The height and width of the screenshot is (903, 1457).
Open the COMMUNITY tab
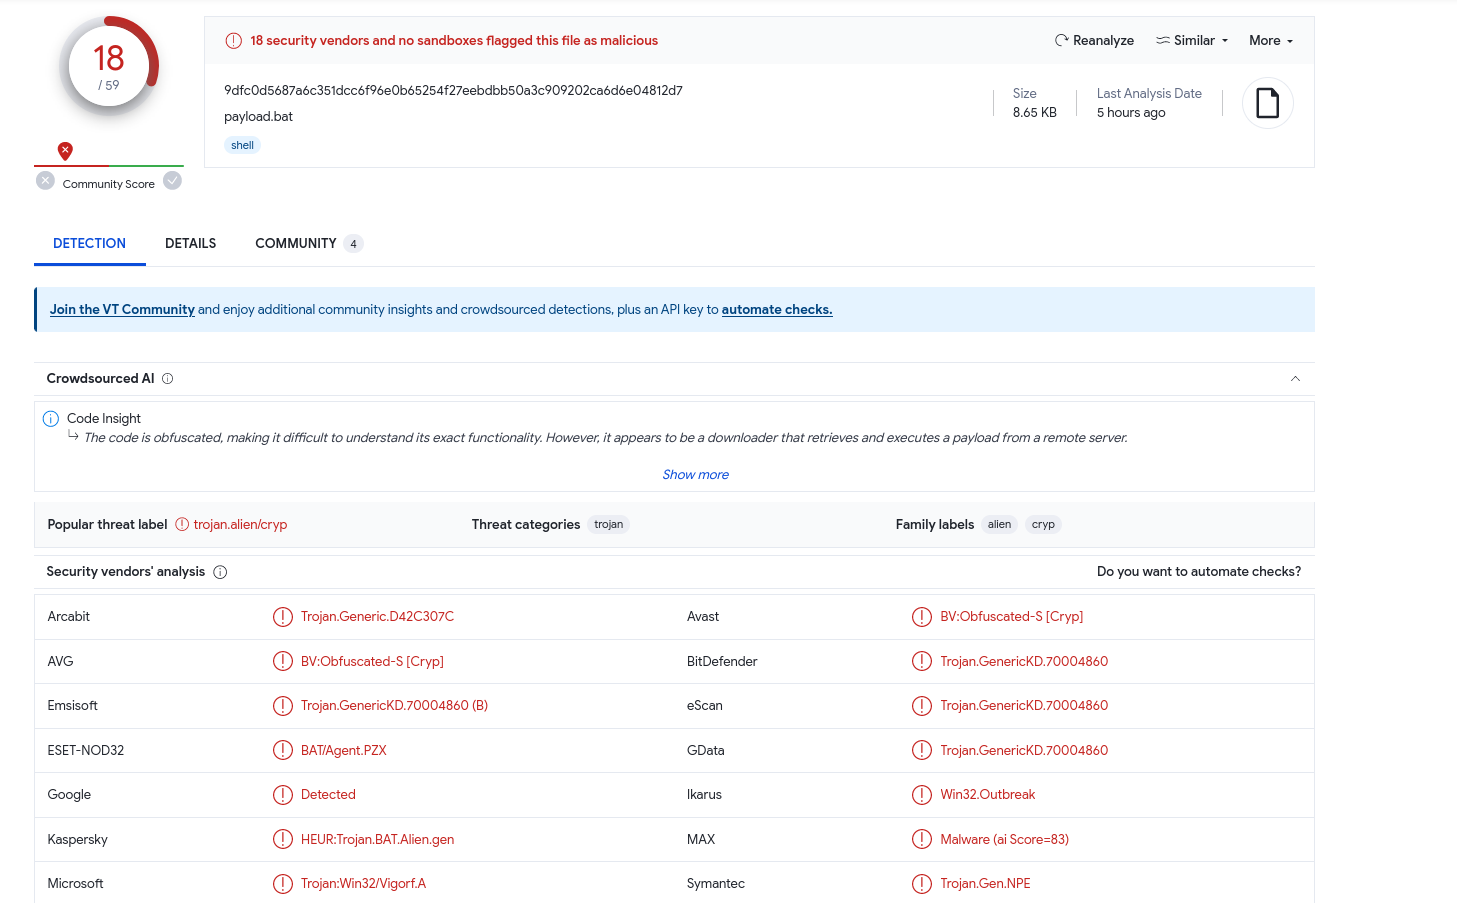308,243
